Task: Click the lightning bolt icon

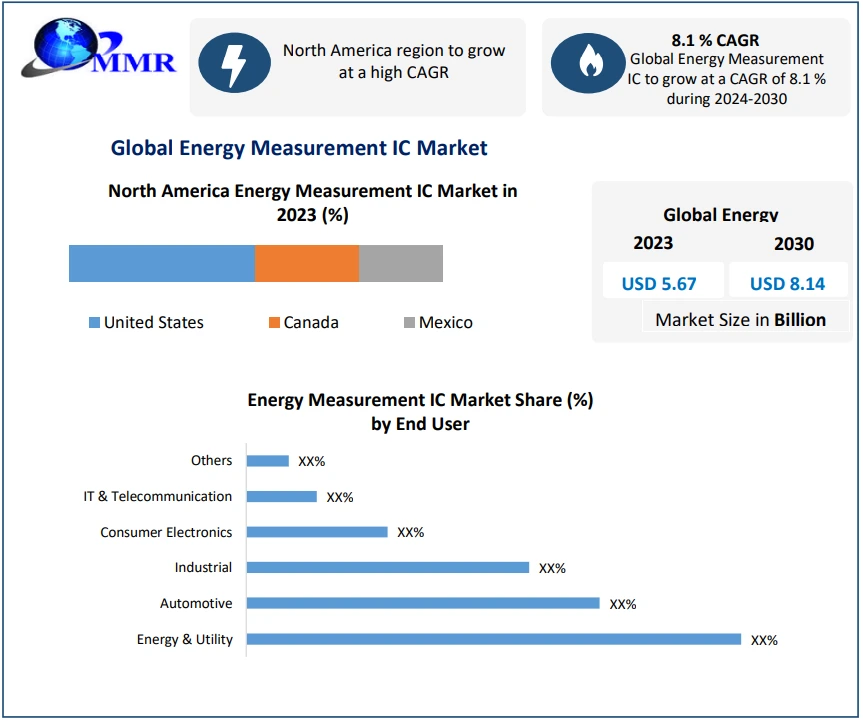Action: pyautogui.click(x=234, y=63)
